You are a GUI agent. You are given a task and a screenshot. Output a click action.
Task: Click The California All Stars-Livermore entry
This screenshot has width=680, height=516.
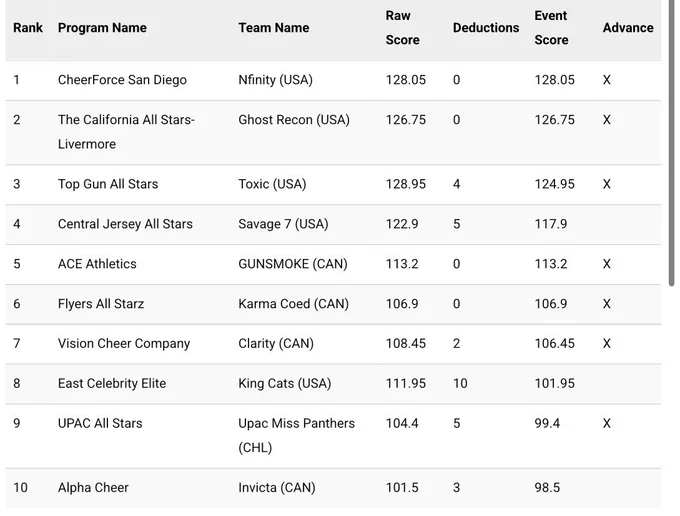pos(126,132)
